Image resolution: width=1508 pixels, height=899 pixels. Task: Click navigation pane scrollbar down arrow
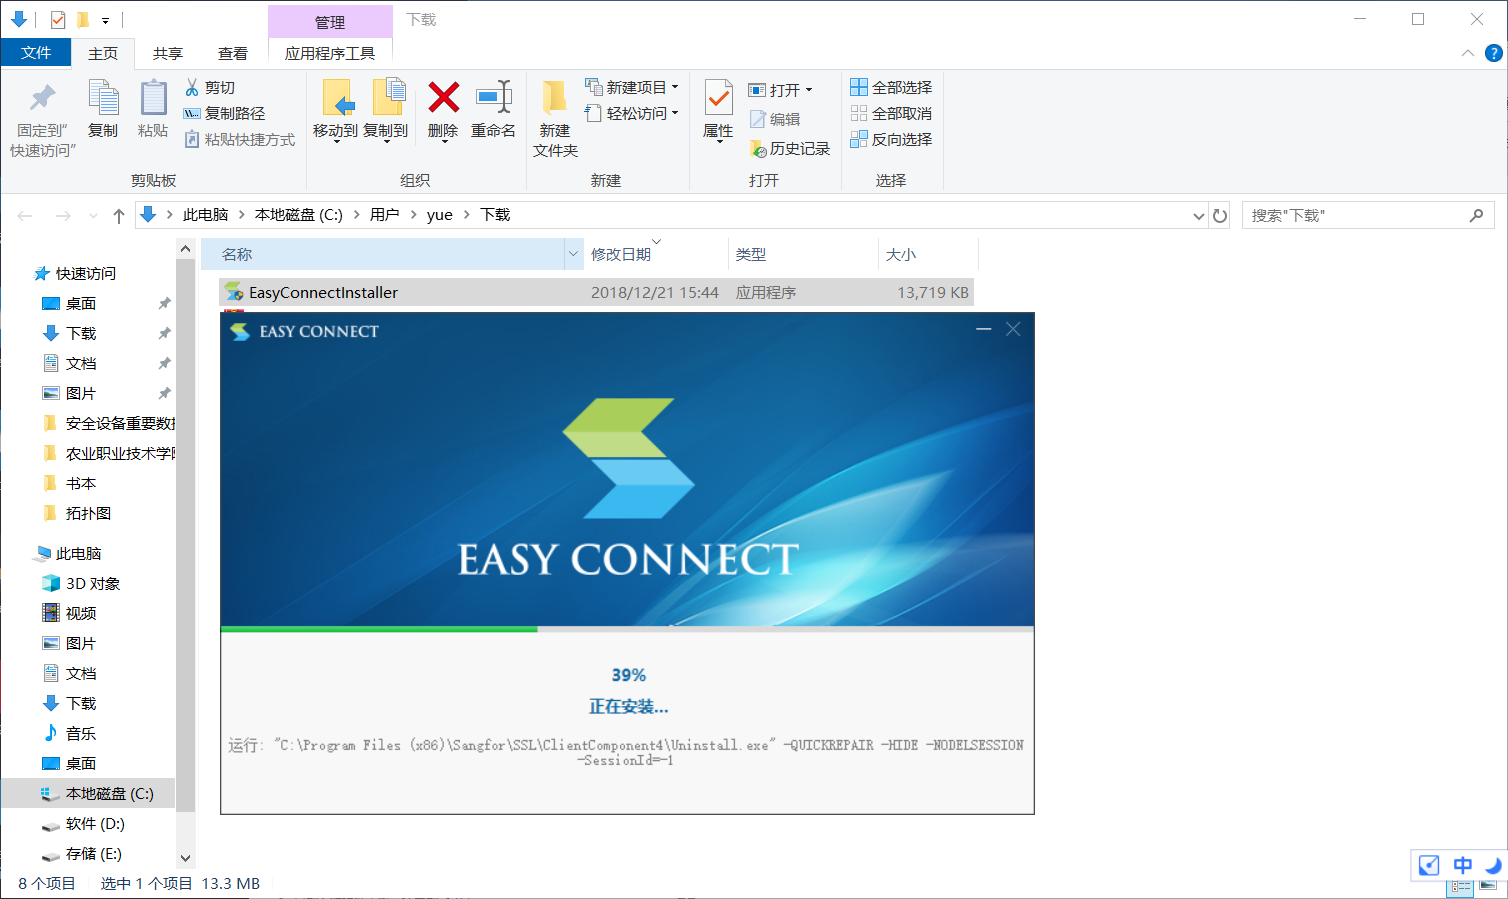tap(185, 858)
